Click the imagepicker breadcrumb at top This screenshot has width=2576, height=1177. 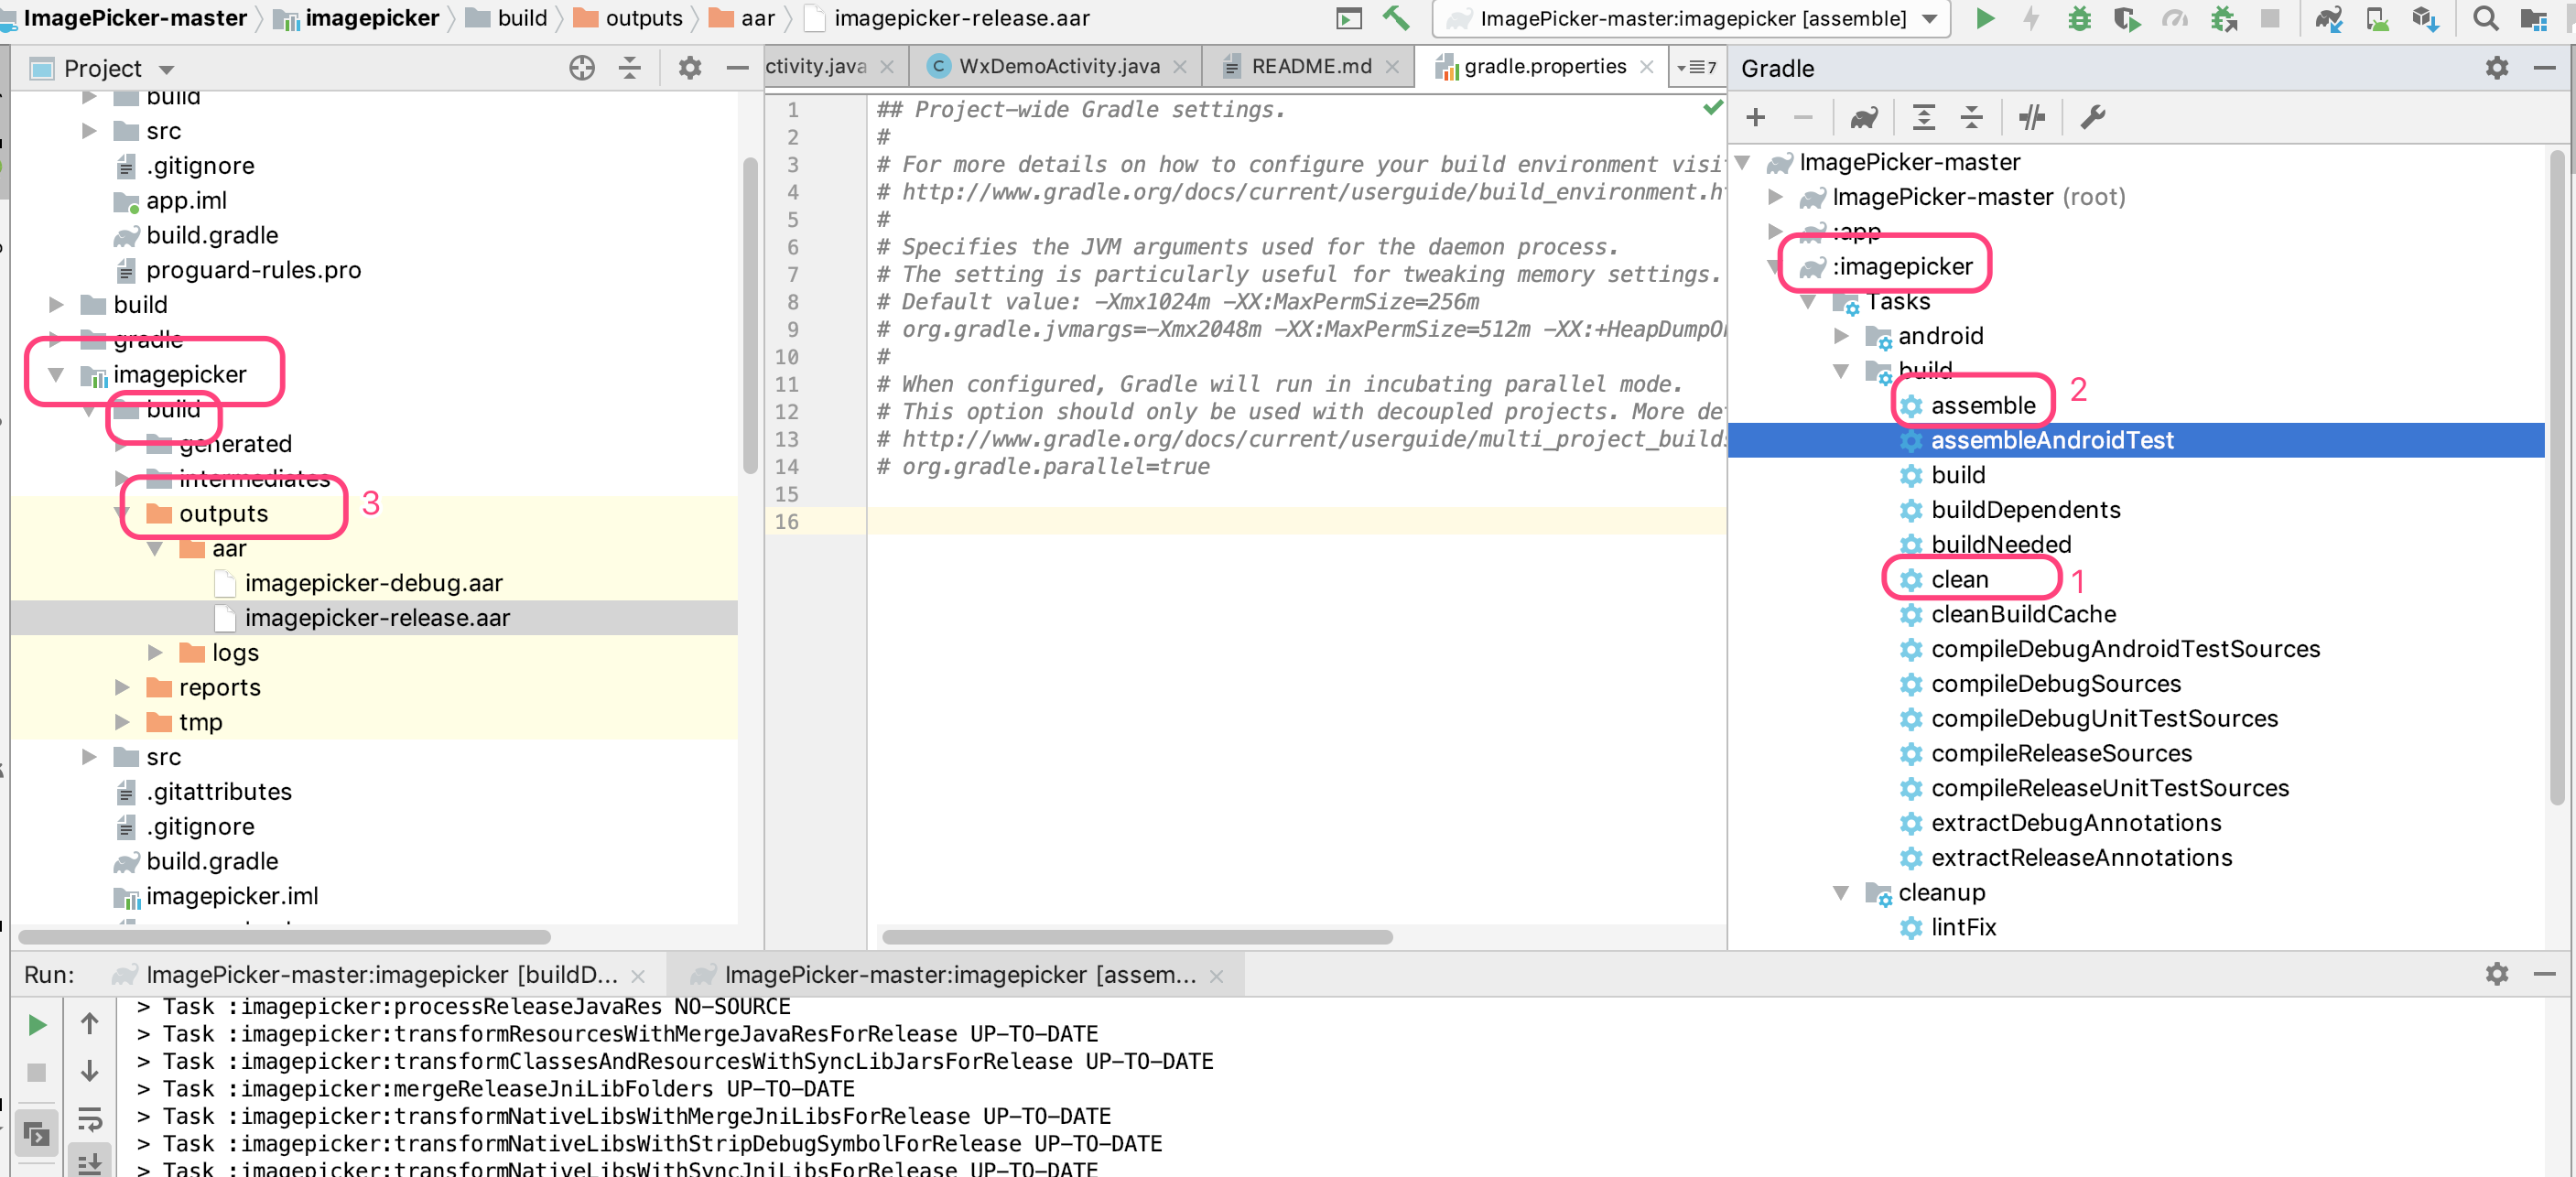357,18
